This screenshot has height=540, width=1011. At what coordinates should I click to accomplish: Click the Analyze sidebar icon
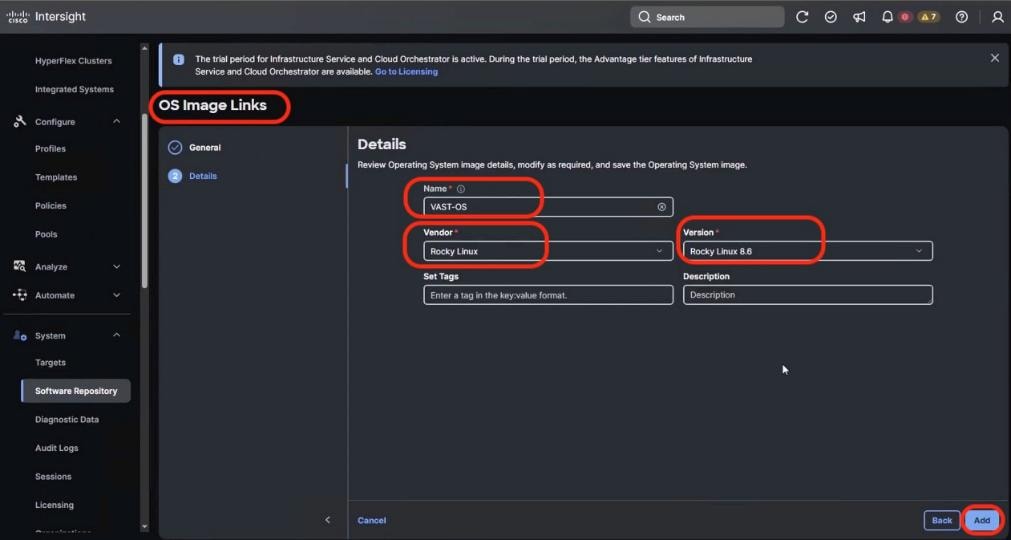click(20, 266)
